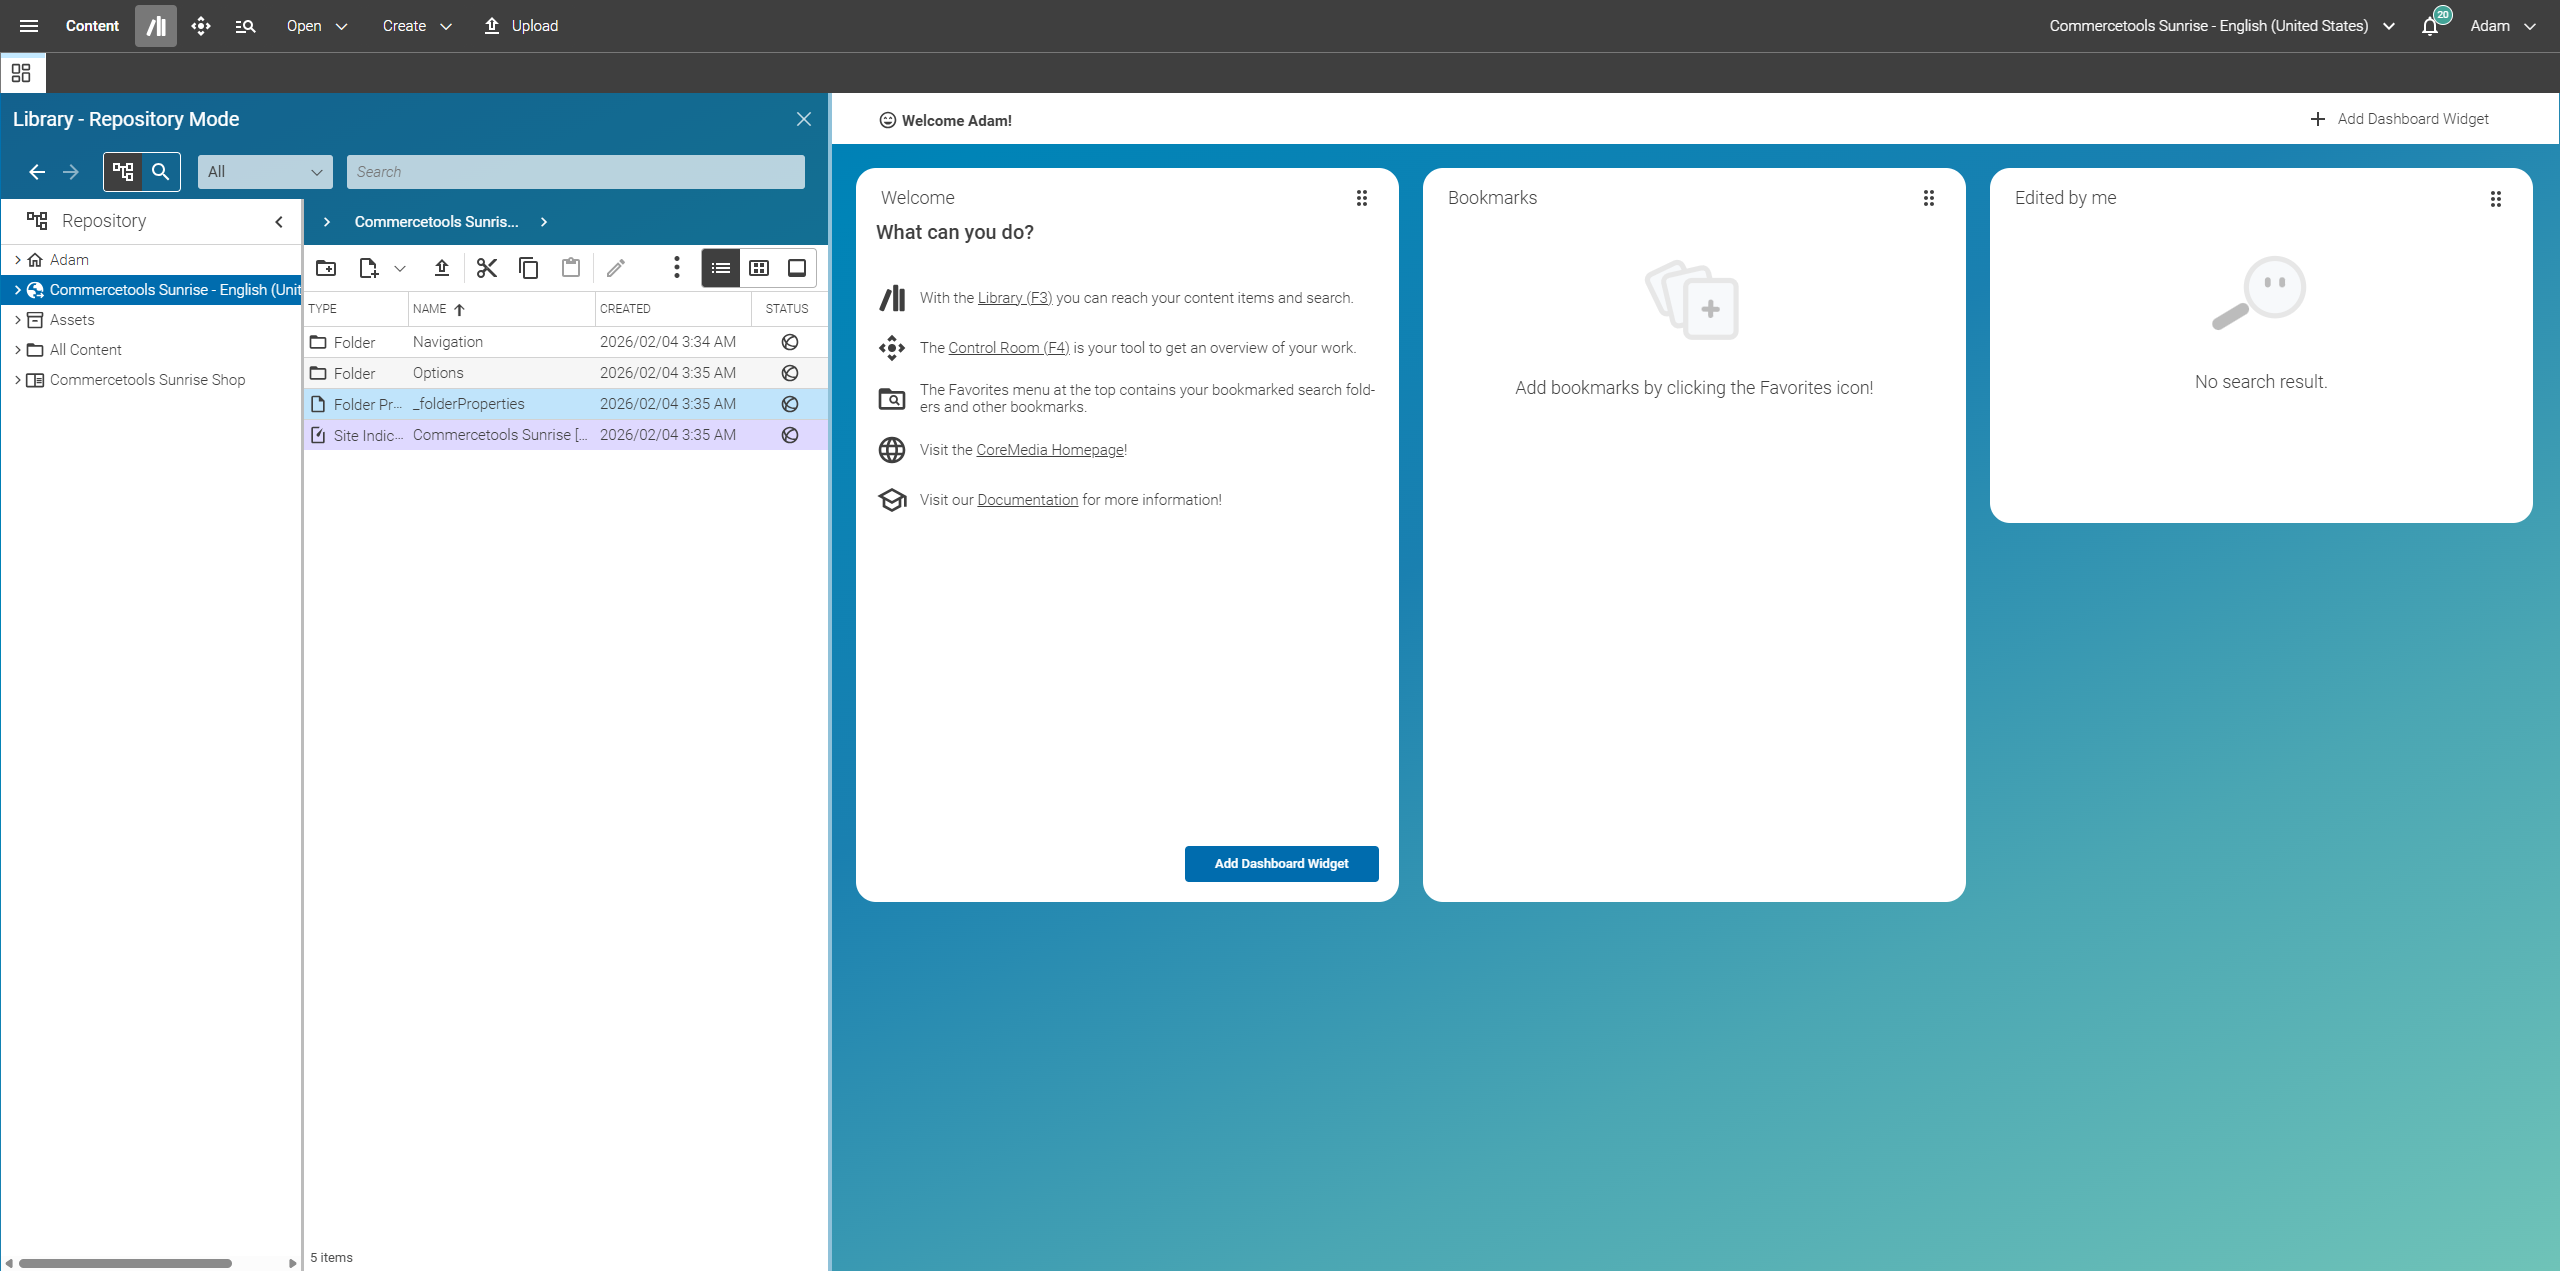
Task: Open the three-dot more options menu in library toolbar
Action: [677, 268]
